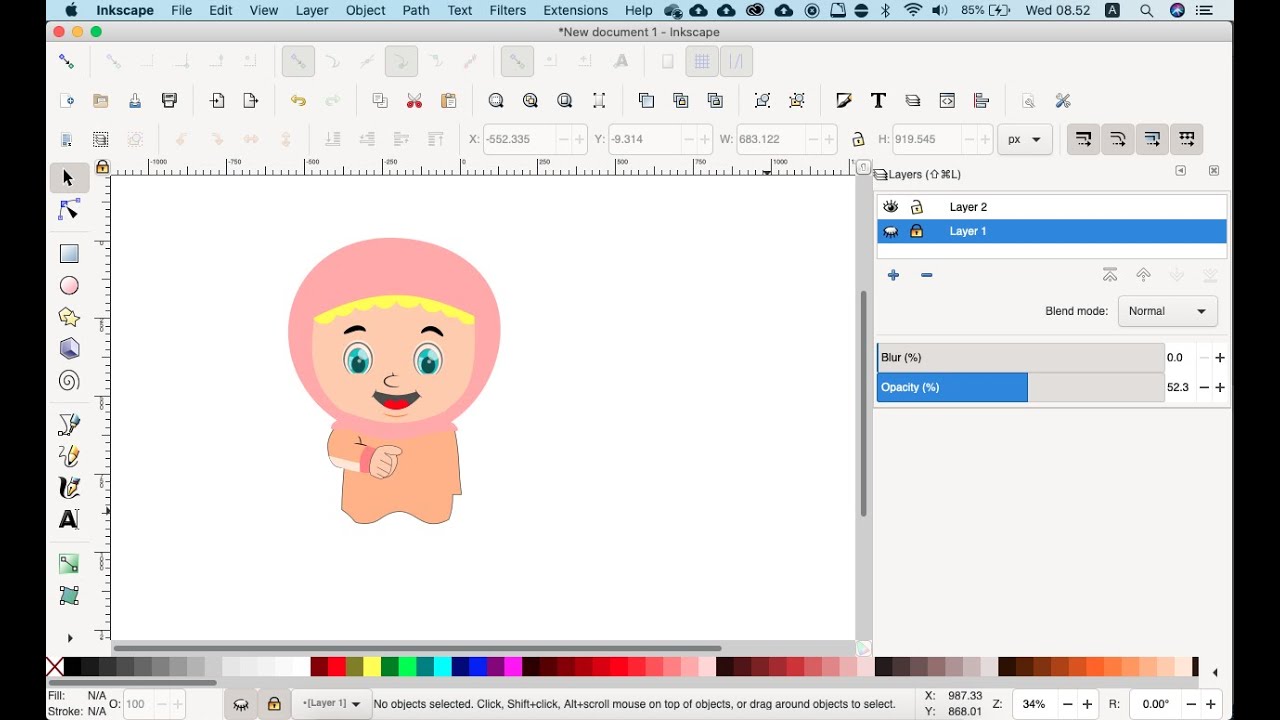Toggle current layer lock in status bar
Viewport: 1280px width, 720px height.
[274, 704]
